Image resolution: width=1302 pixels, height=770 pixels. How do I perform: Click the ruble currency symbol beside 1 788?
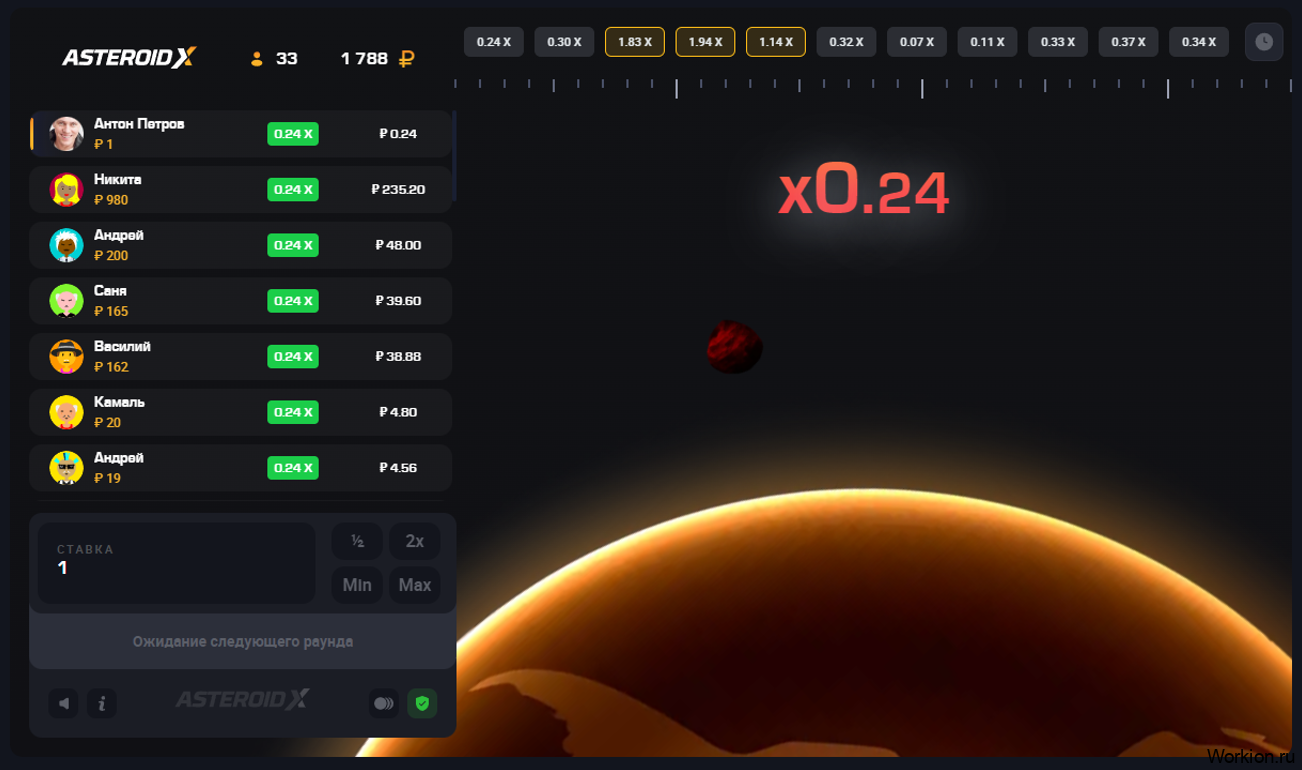(x=406, y=59)
